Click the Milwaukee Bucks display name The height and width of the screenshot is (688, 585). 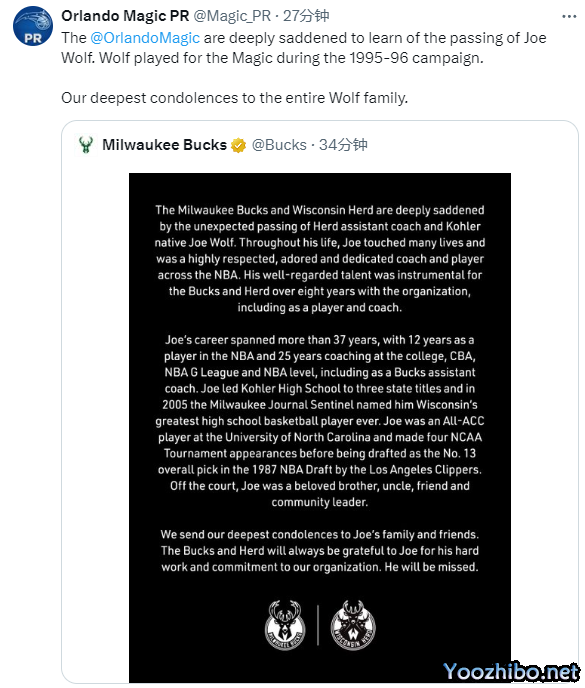coord(165,145)
